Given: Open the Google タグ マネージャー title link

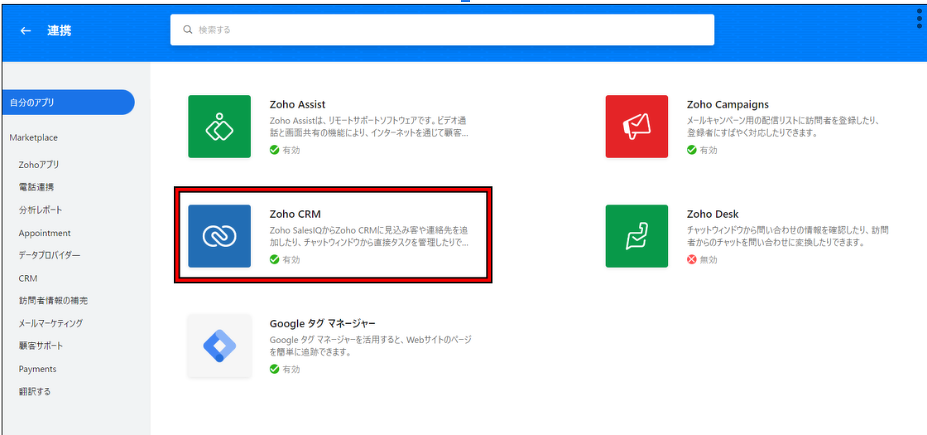Looking at the screenshot, I should pyautogui.click(x=323, y=324).
